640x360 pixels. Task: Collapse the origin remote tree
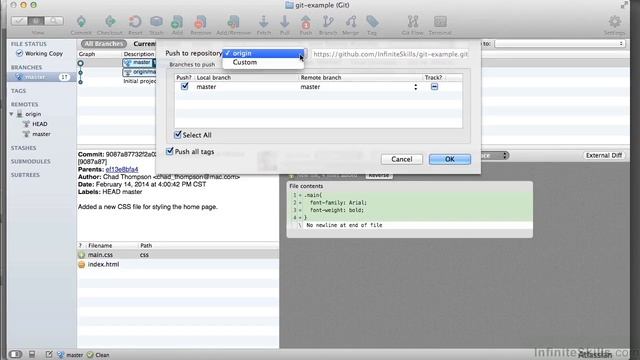point(11,114)
